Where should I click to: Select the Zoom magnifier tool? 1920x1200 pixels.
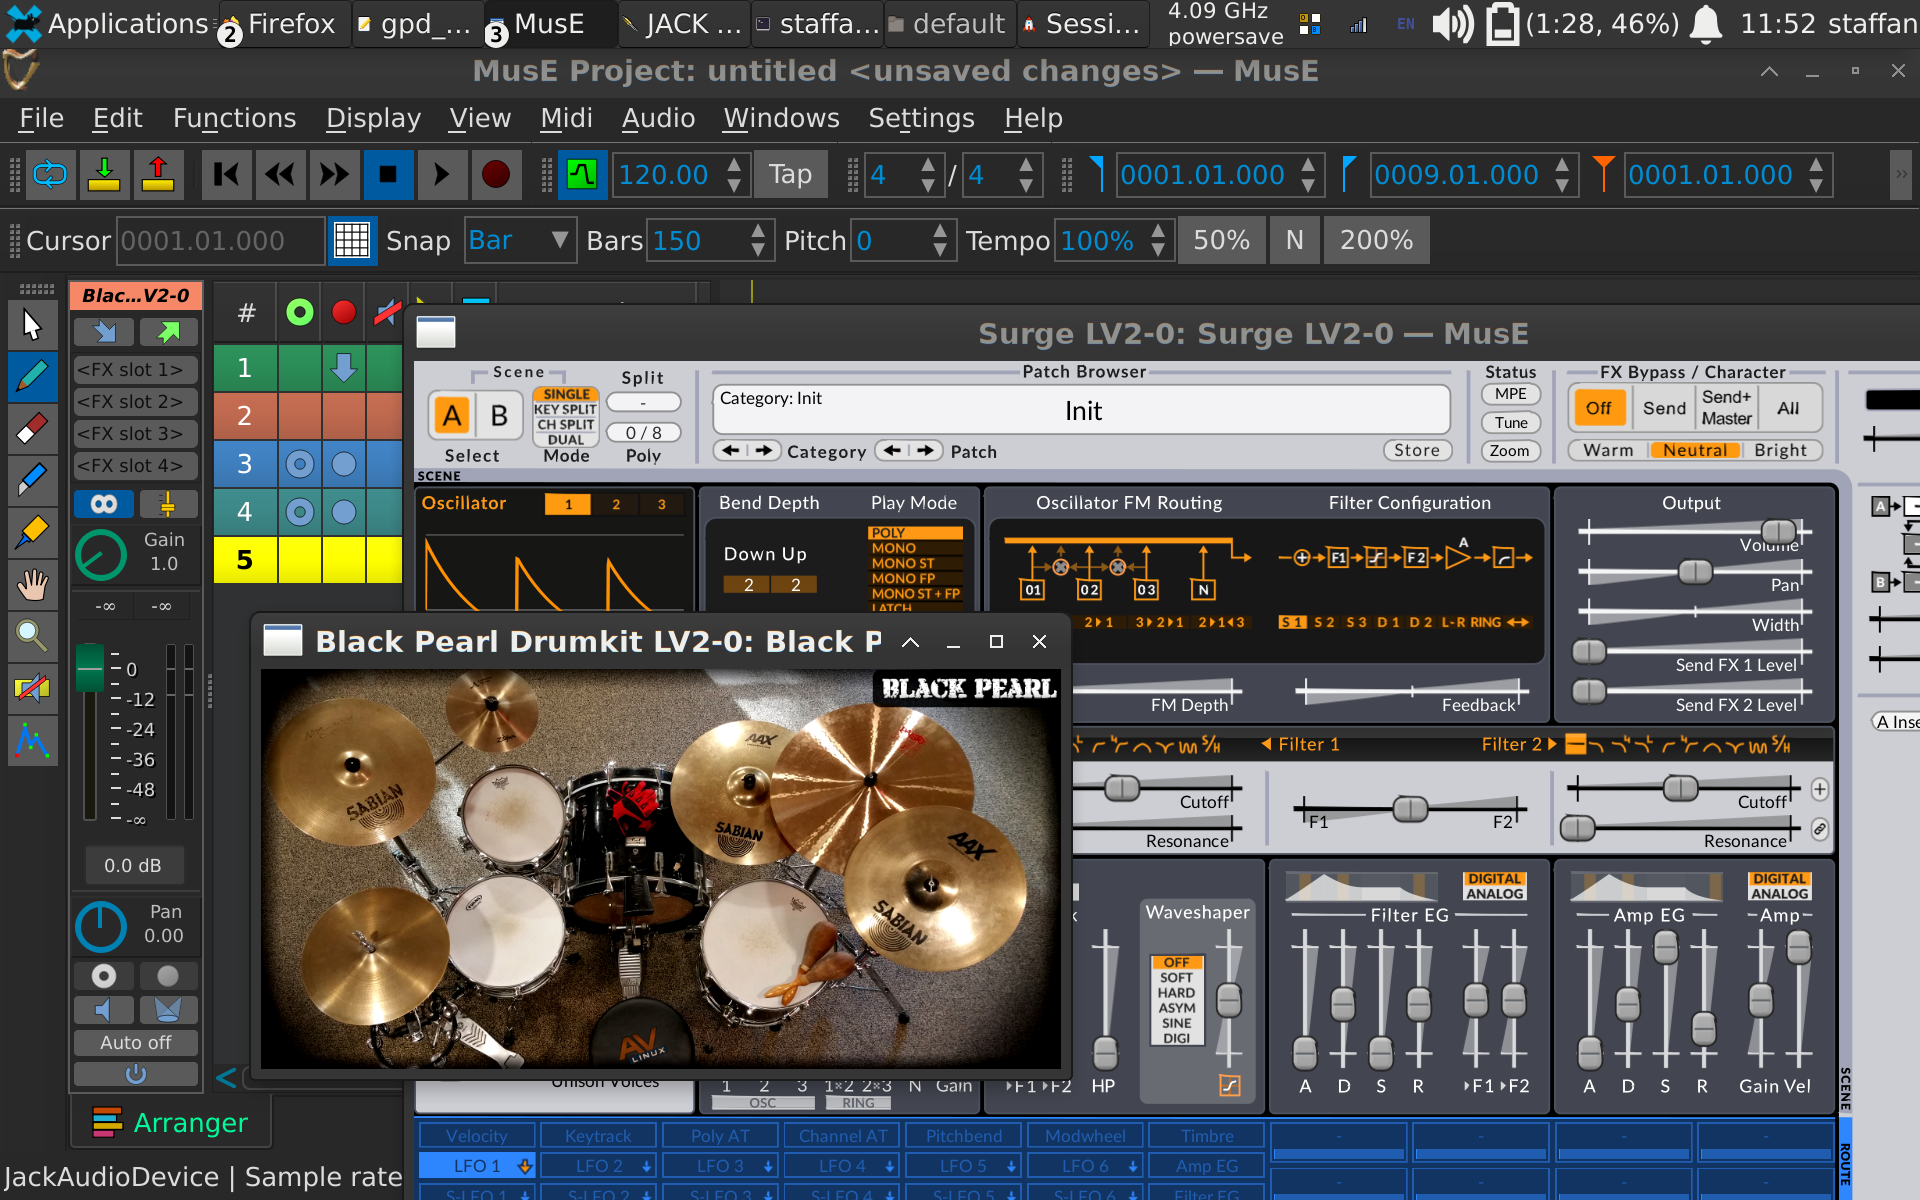pos(32,635)
